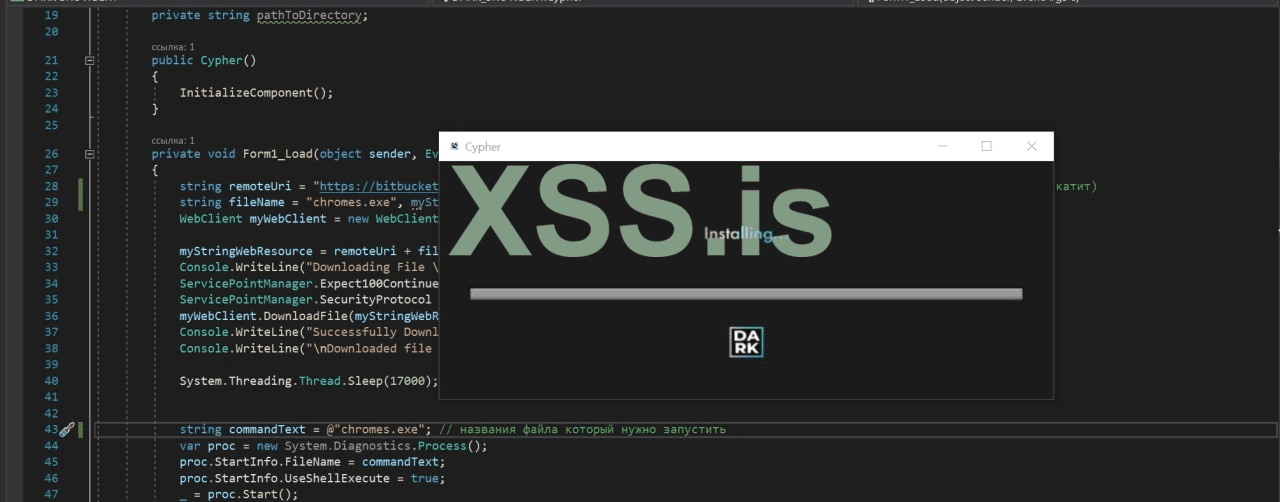The width and height of the screenshot is (1280, 502).
Task: Click proc.StartInfo.FileName line
Action: tap(312, 462)
